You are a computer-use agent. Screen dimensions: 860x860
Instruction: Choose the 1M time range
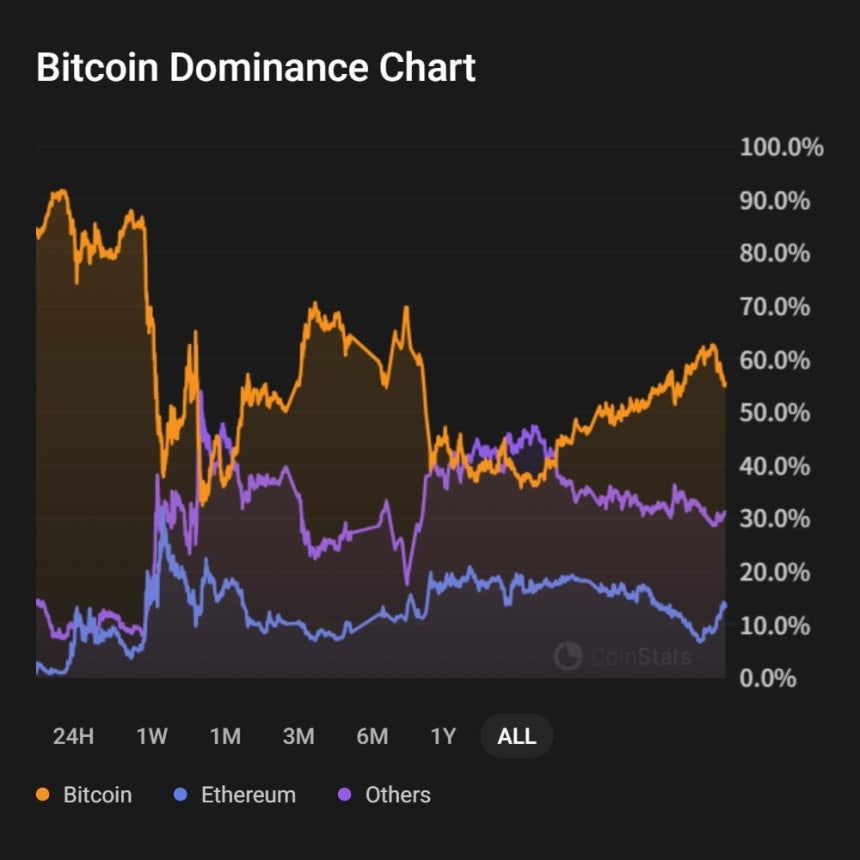(225, 736)
